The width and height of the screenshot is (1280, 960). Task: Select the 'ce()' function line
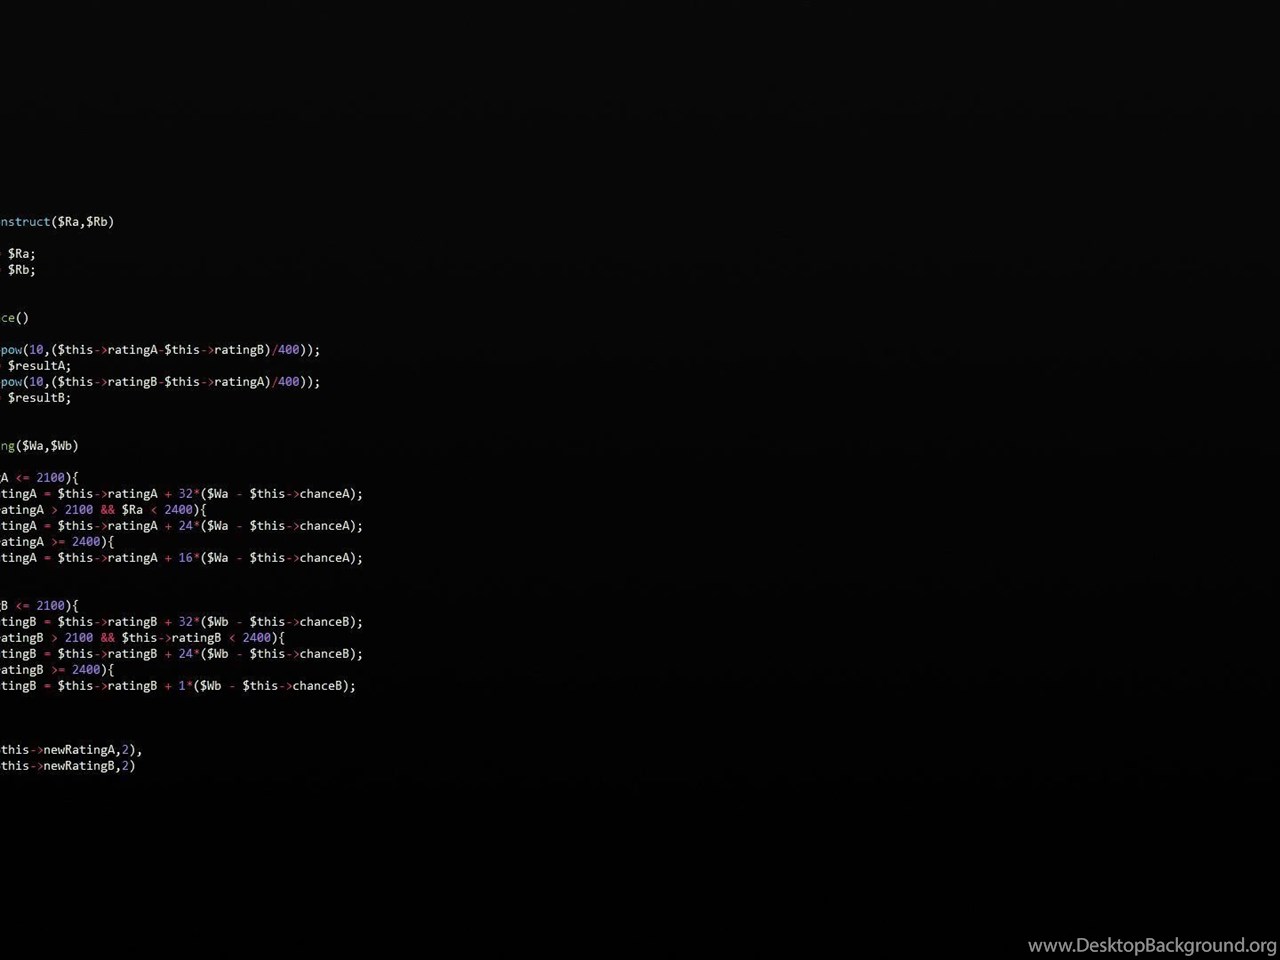pyautogui.click(x=15, y=318)
